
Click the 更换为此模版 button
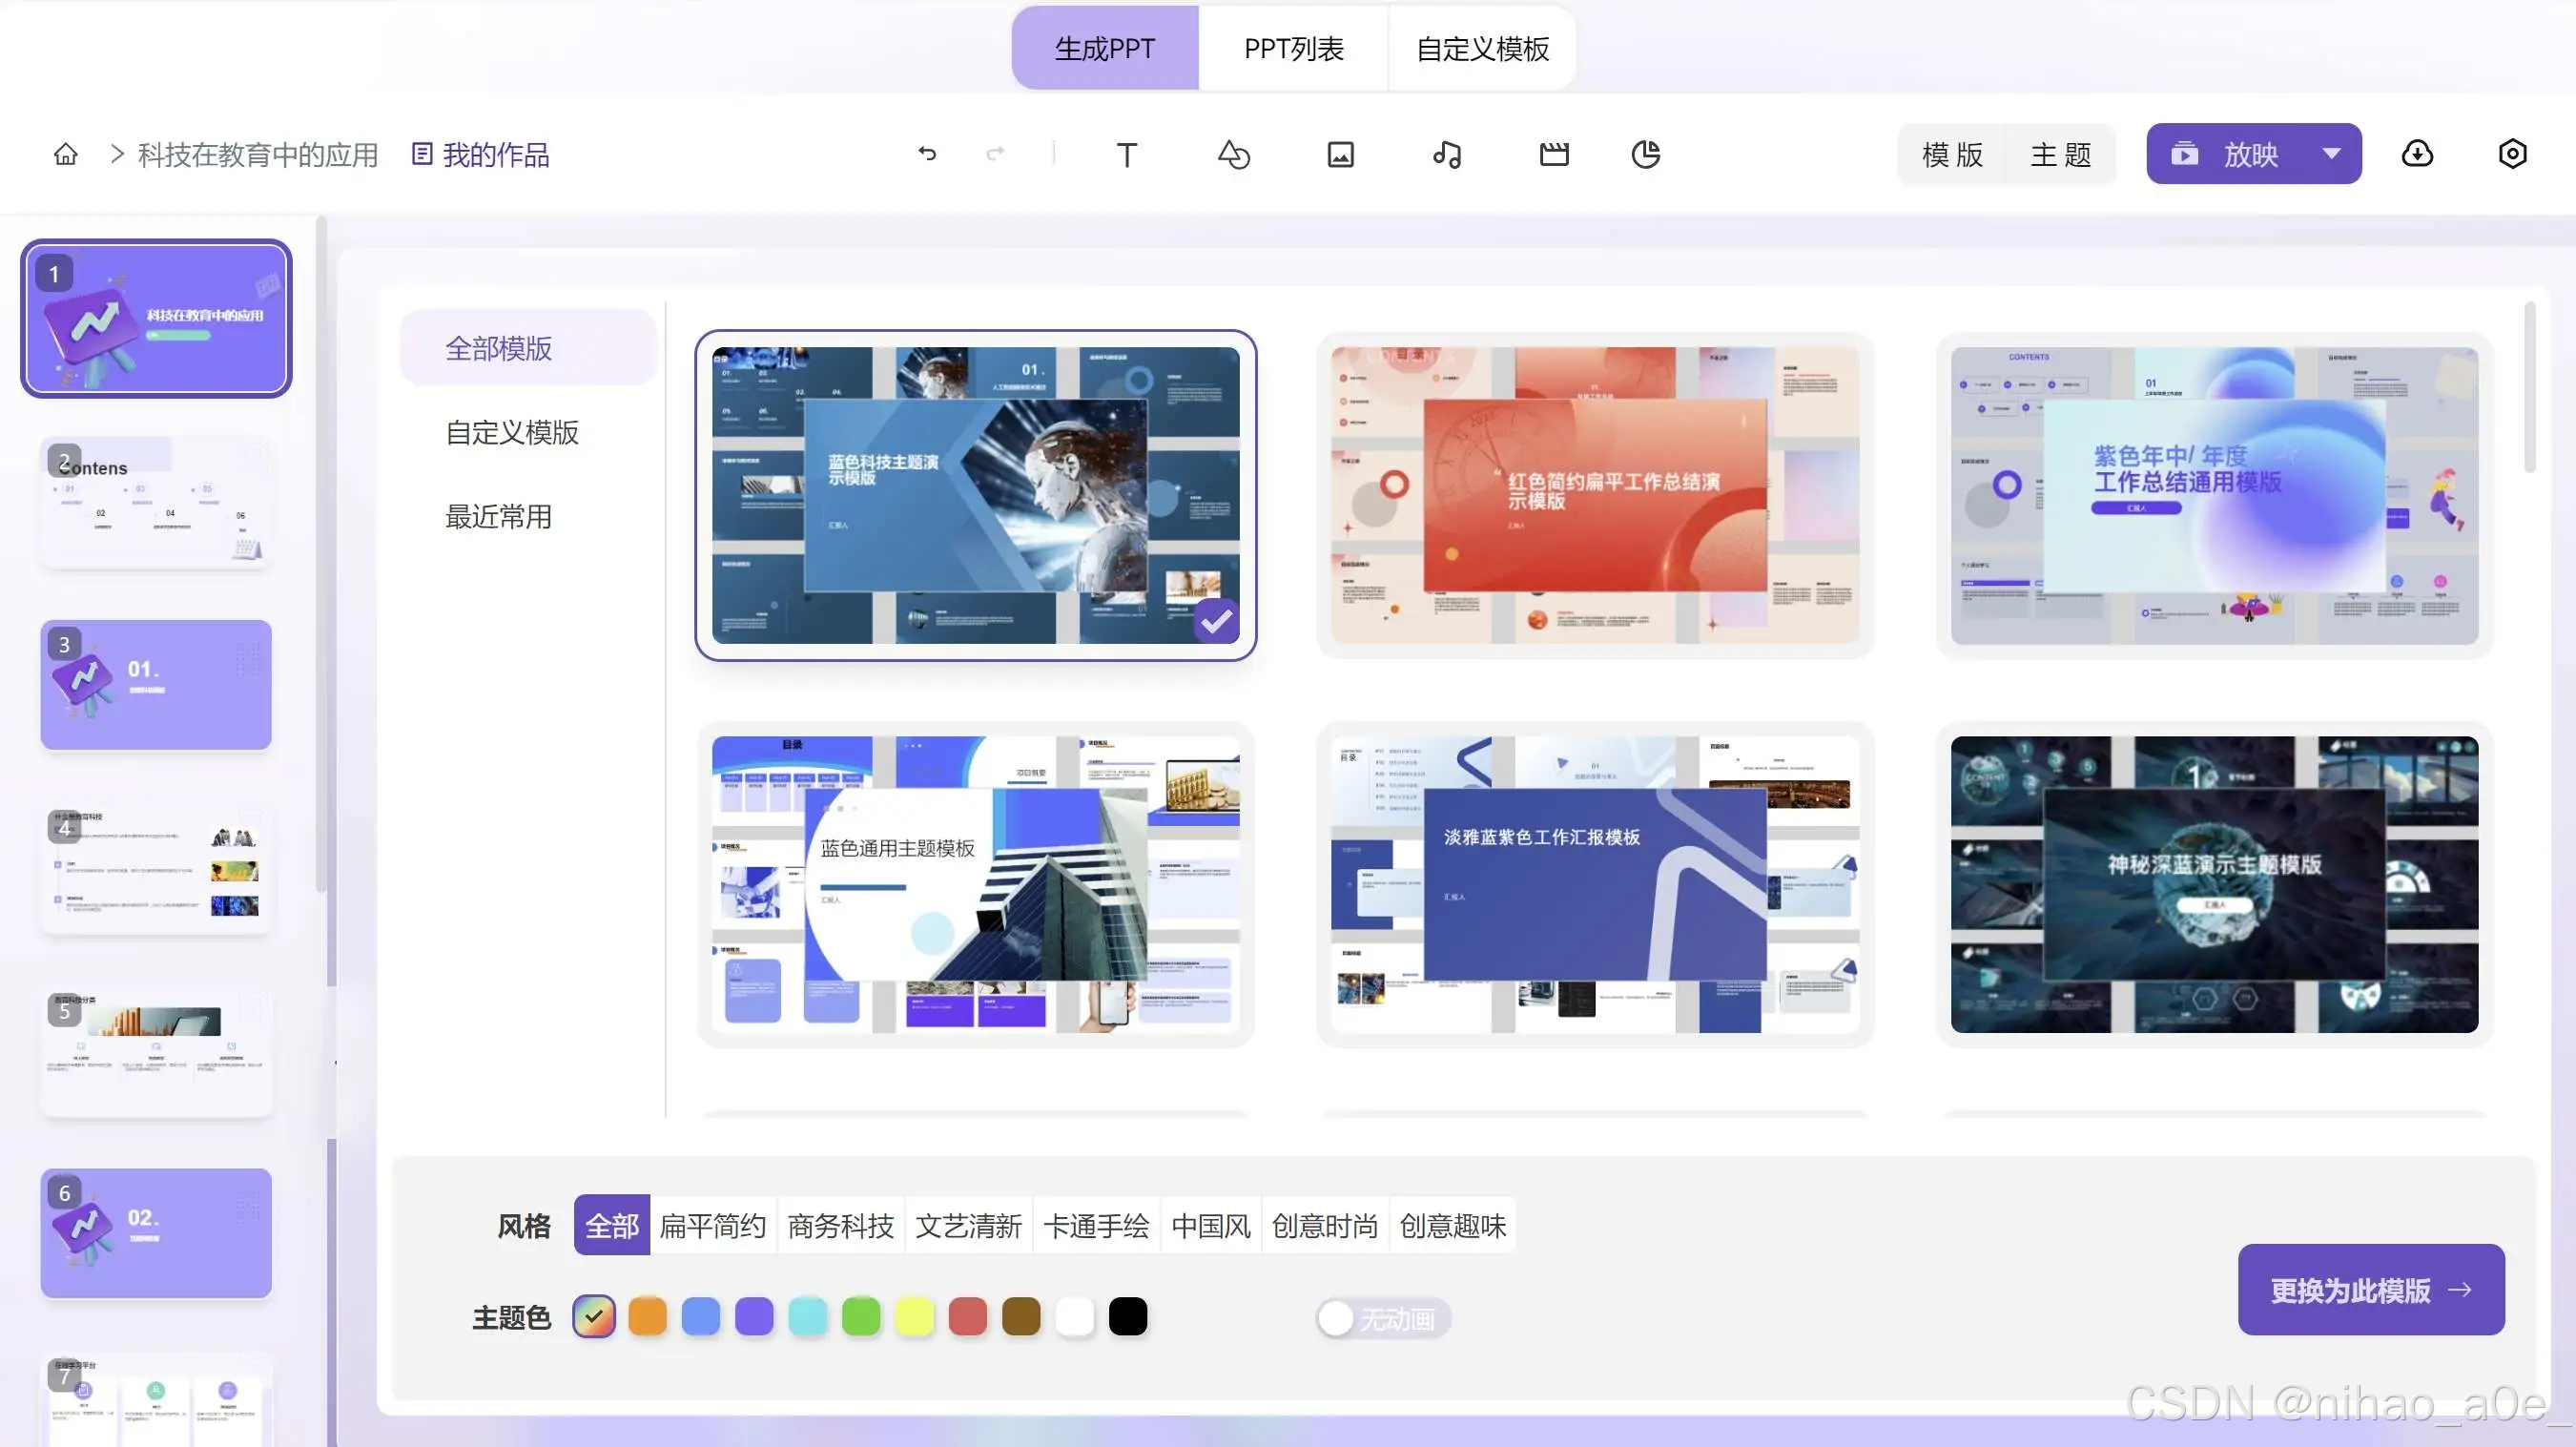tap(2370, 1290)
